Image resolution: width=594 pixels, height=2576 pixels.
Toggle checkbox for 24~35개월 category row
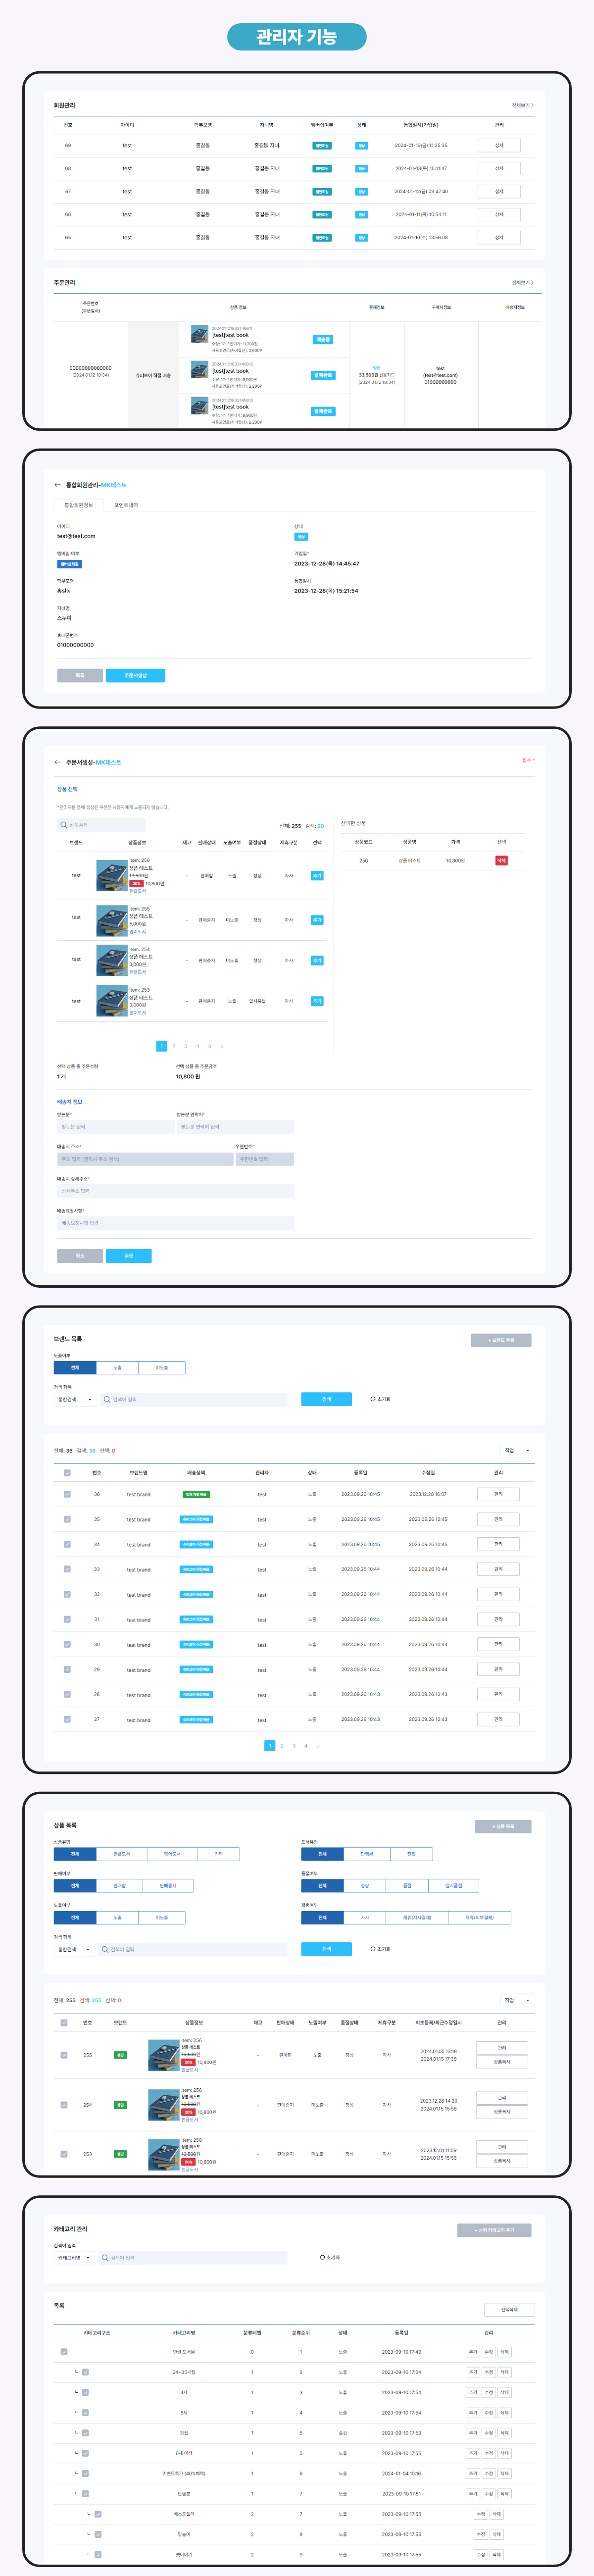(85, 2372)
